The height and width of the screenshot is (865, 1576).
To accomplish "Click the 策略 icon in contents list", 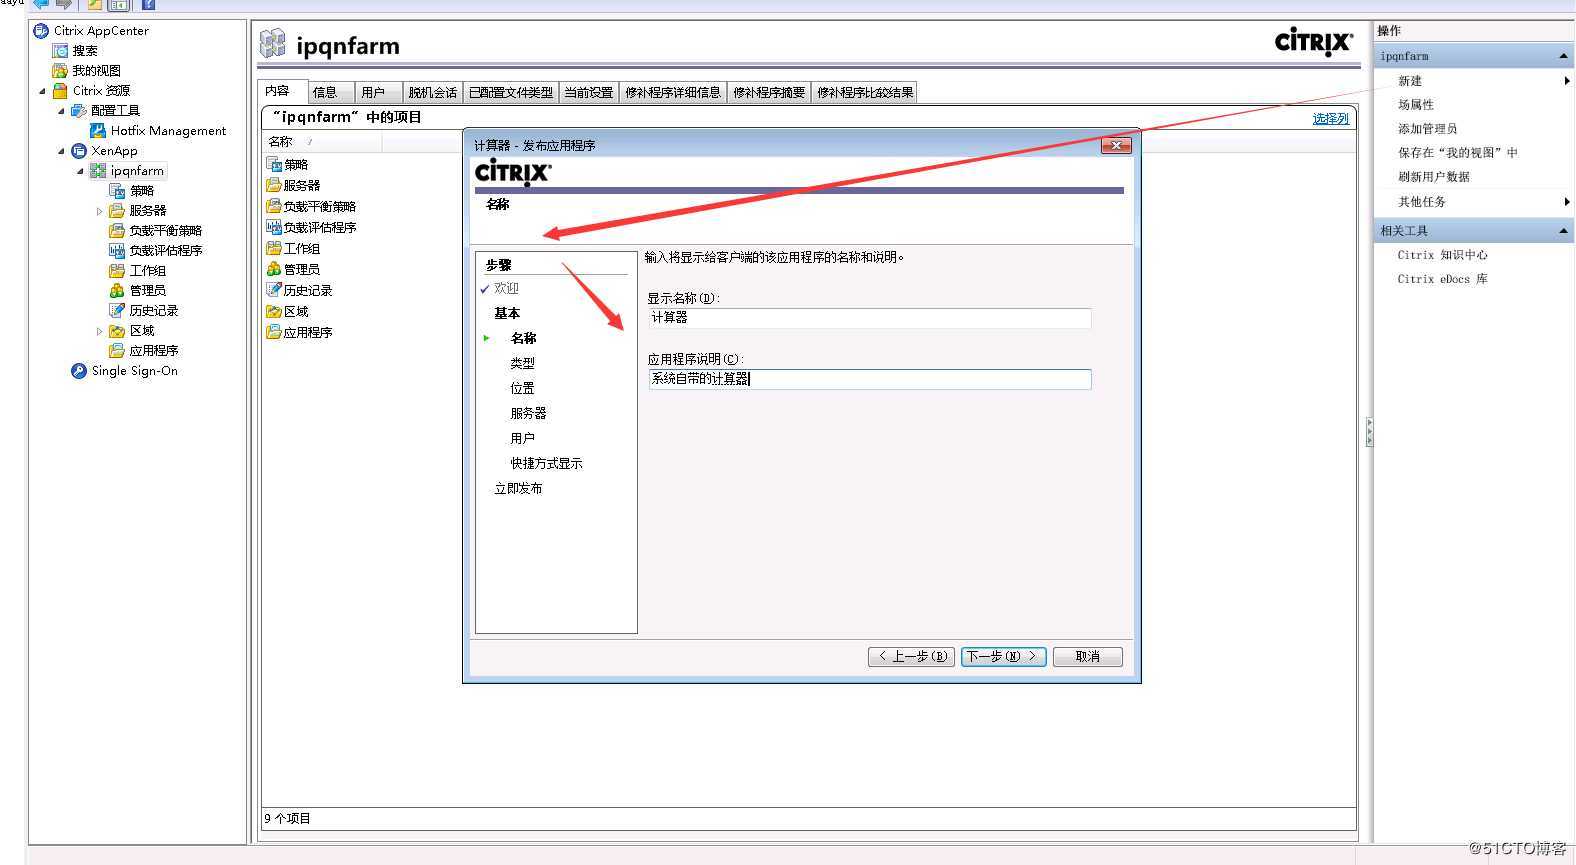I will coord(274,164).
